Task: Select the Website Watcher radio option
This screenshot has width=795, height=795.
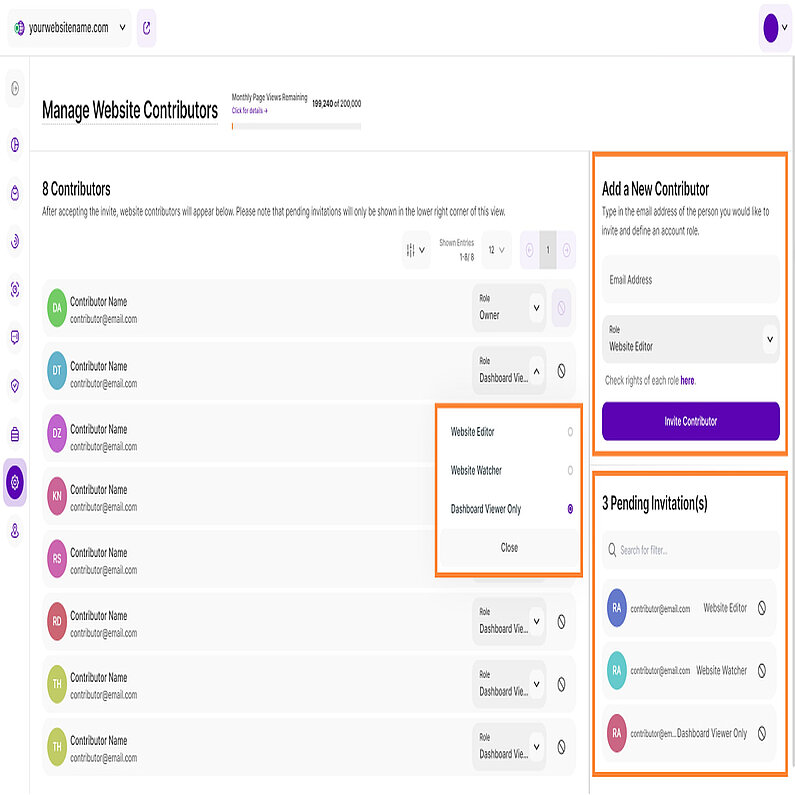Action: click(570, 470)
